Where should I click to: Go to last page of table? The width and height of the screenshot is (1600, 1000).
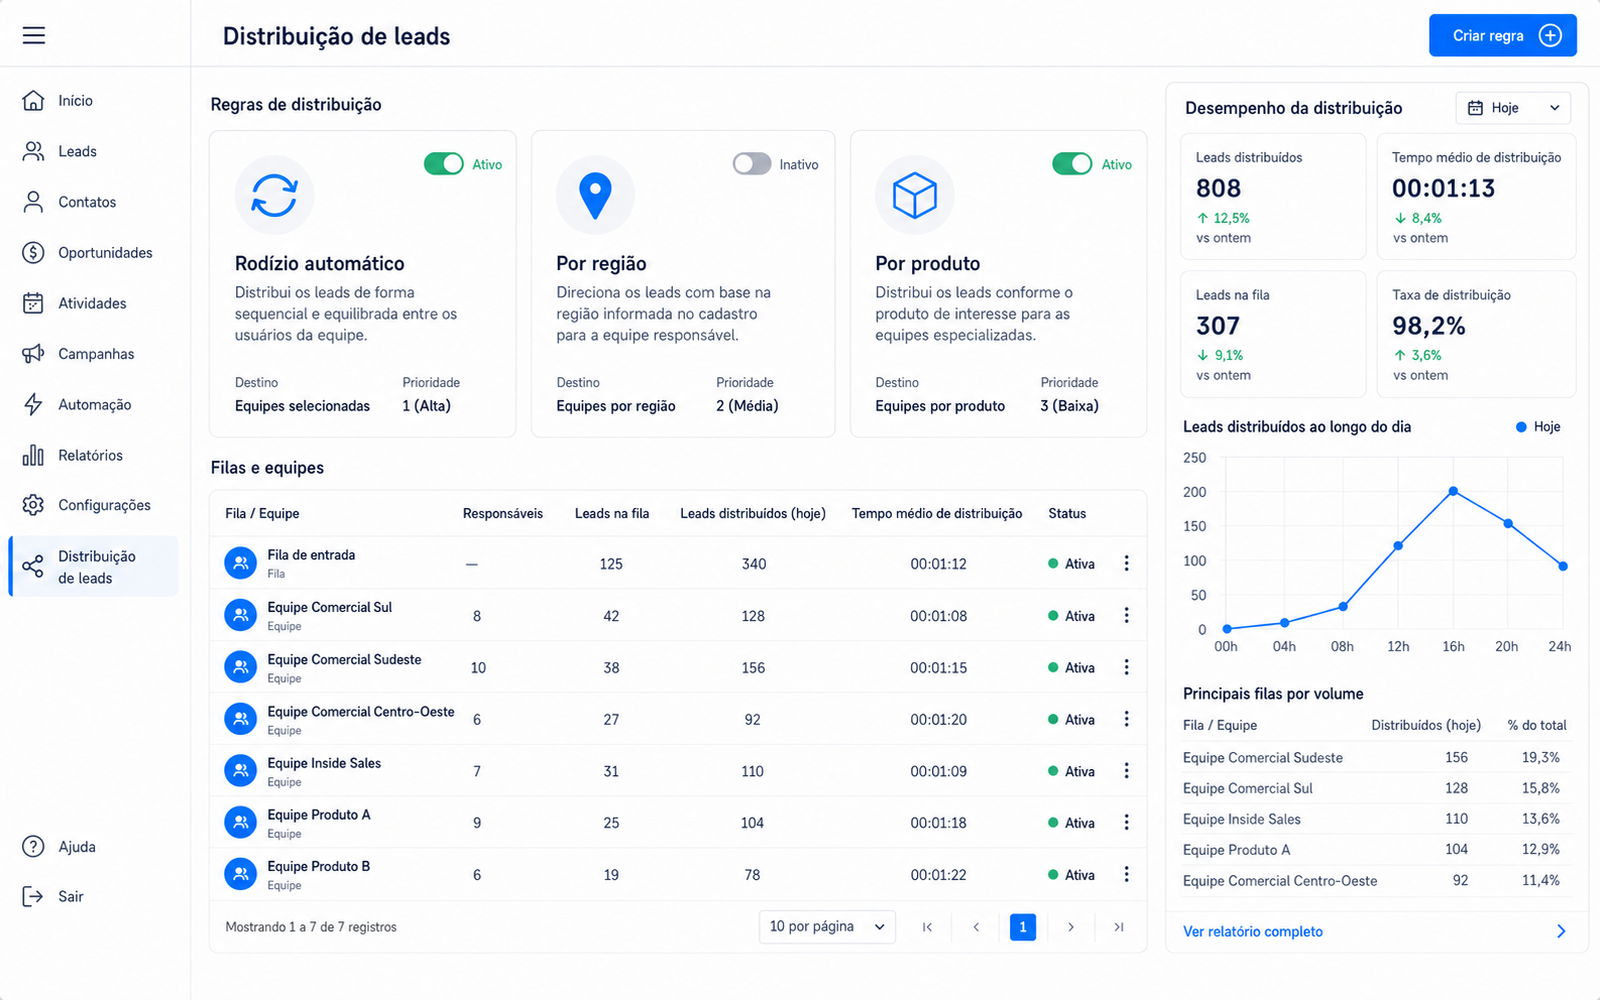1119,927
